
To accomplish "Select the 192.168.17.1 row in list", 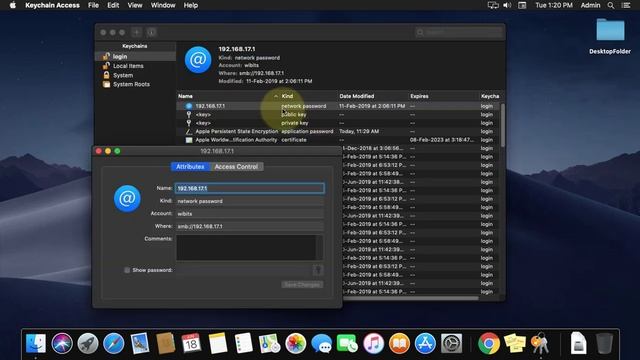I will pyautogui.click(x=338, y=106).
